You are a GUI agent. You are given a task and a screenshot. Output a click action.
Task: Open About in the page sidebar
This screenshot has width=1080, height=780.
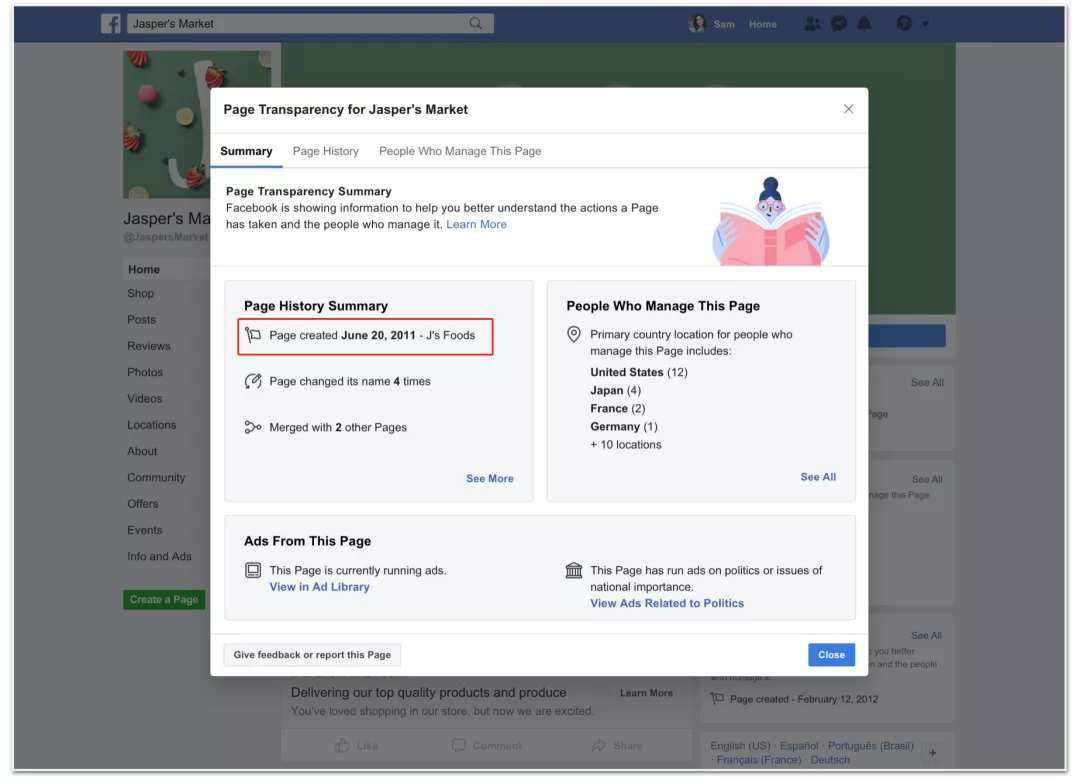(x=143, y=451)
